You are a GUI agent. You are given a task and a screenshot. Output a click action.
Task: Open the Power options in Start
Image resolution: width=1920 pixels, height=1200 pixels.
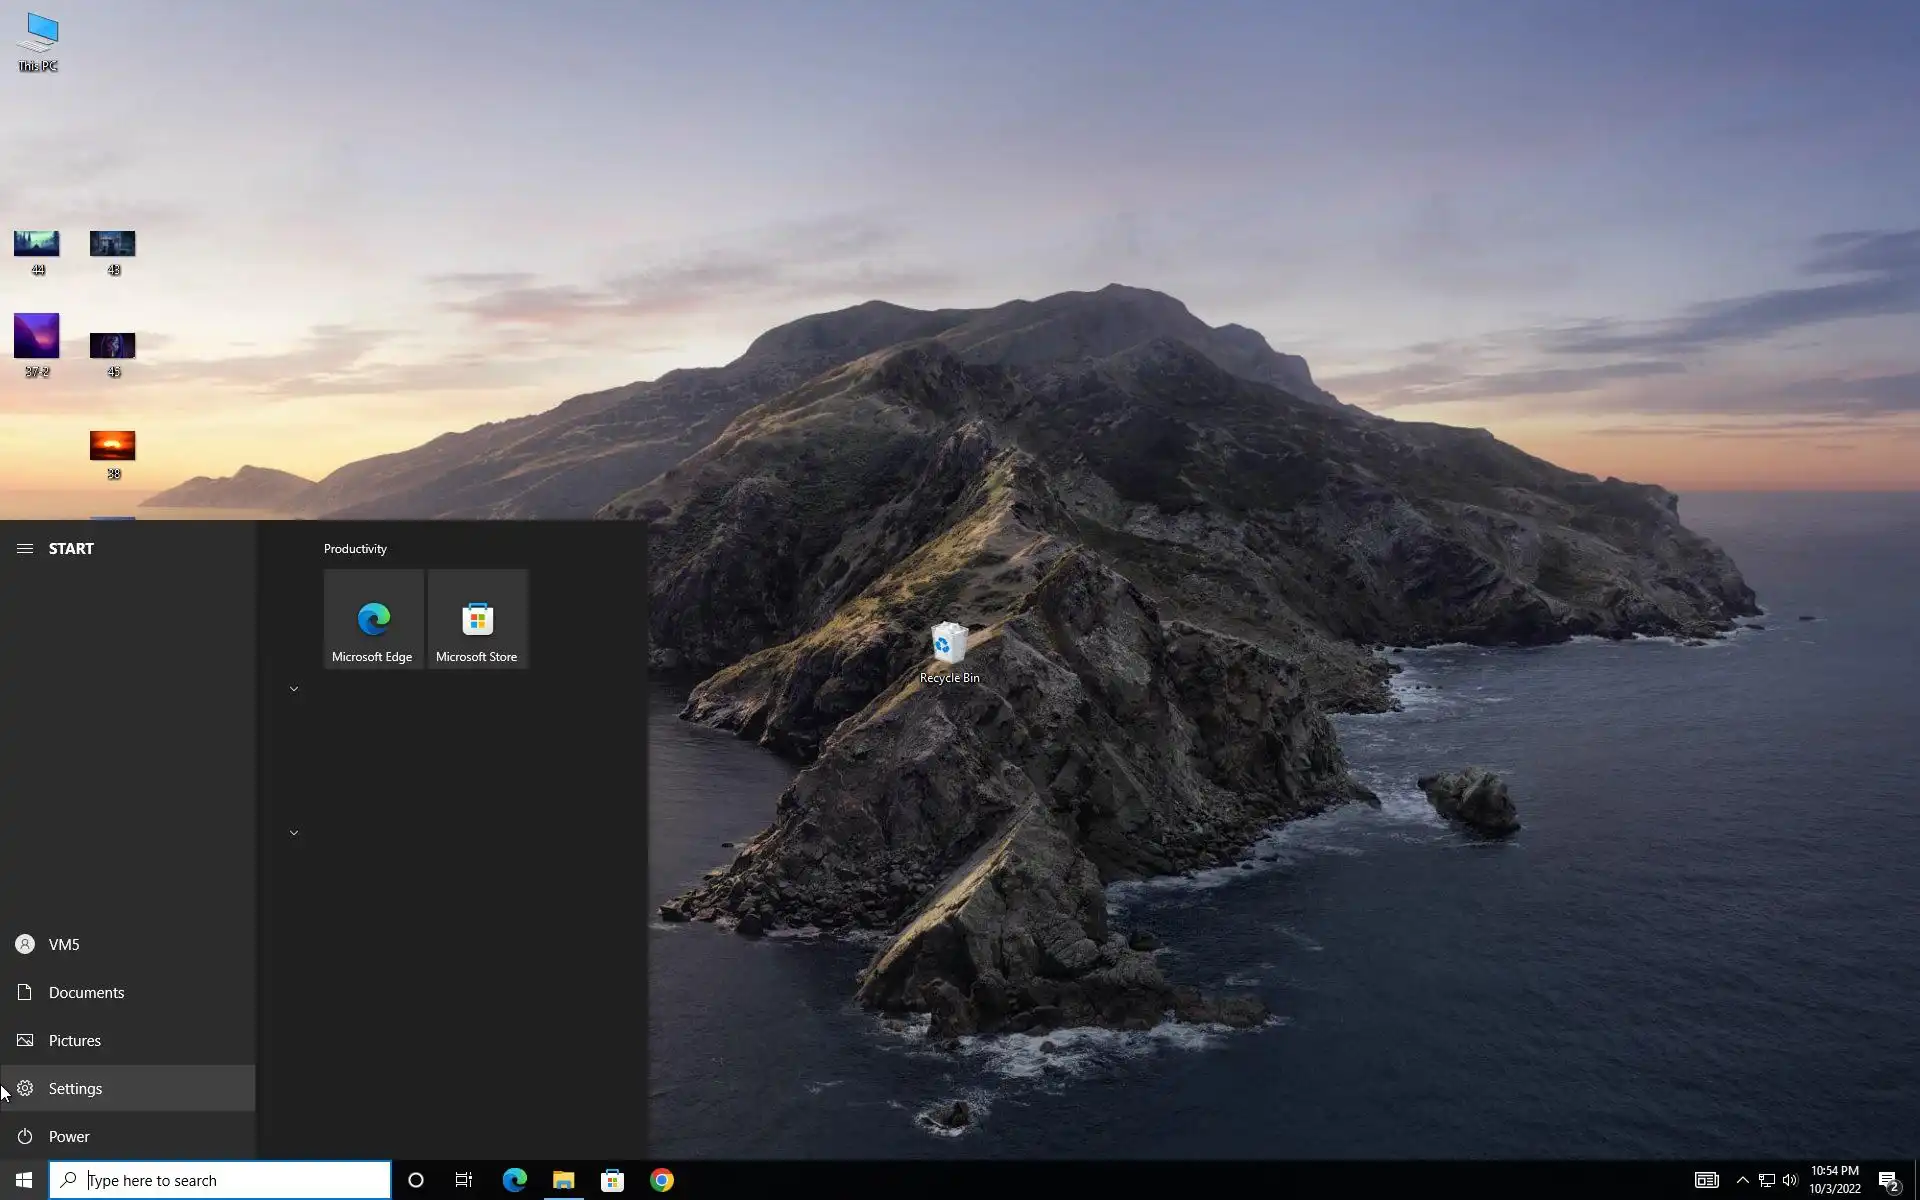pos(68,1136)
